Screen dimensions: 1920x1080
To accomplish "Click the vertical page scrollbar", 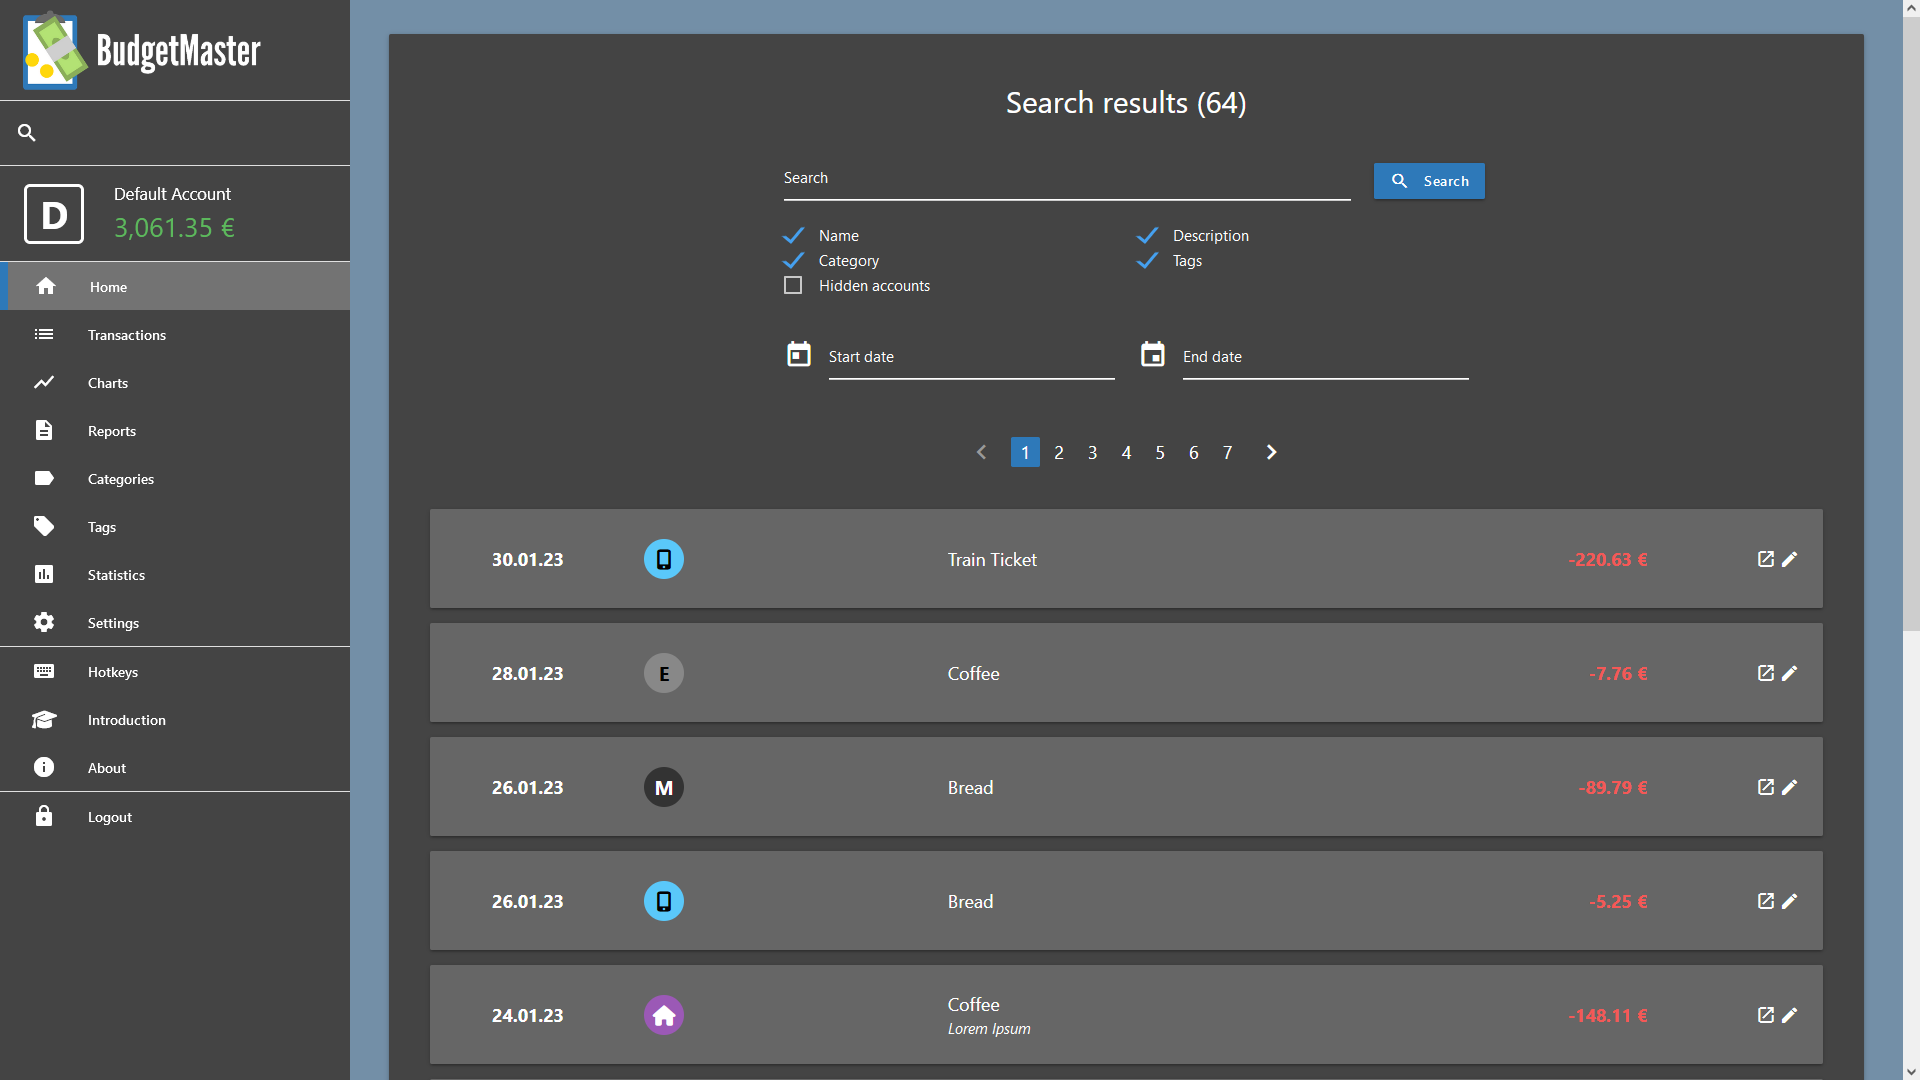I will (1911, 325).
